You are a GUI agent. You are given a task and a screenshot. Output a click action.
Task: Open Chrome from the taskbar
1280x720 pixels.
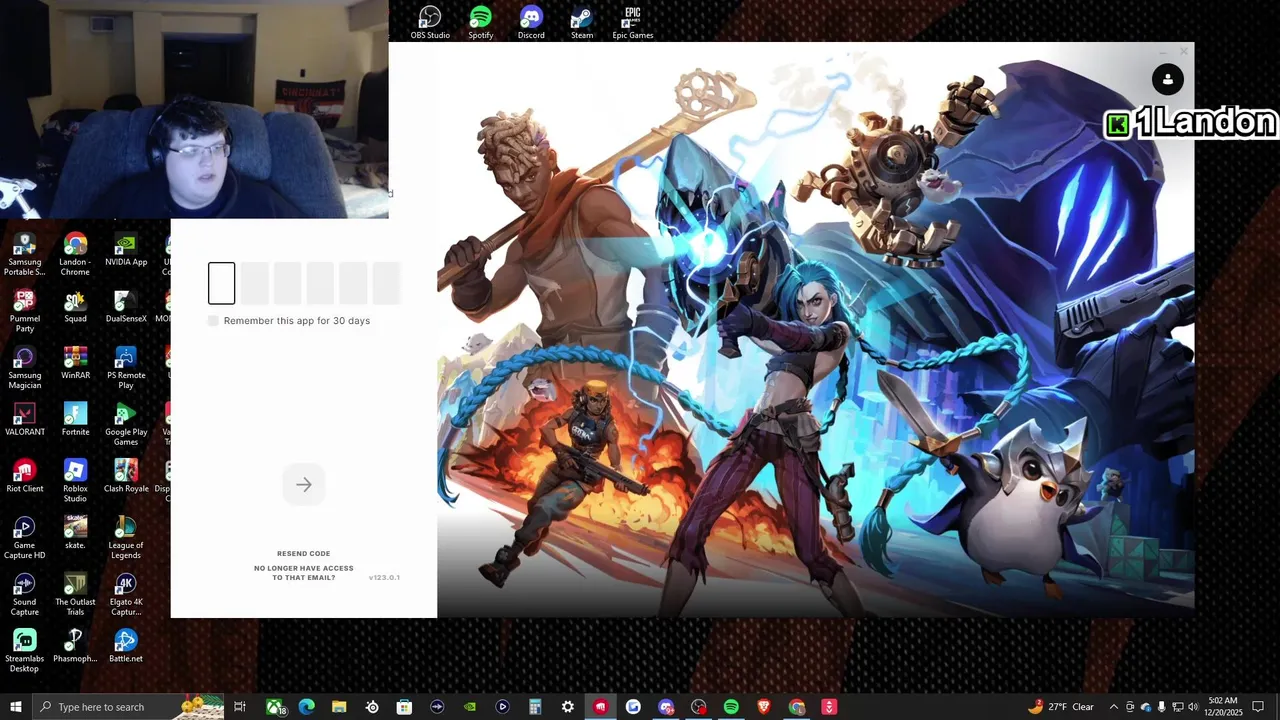pyautogui.click(x=797, y=707)
